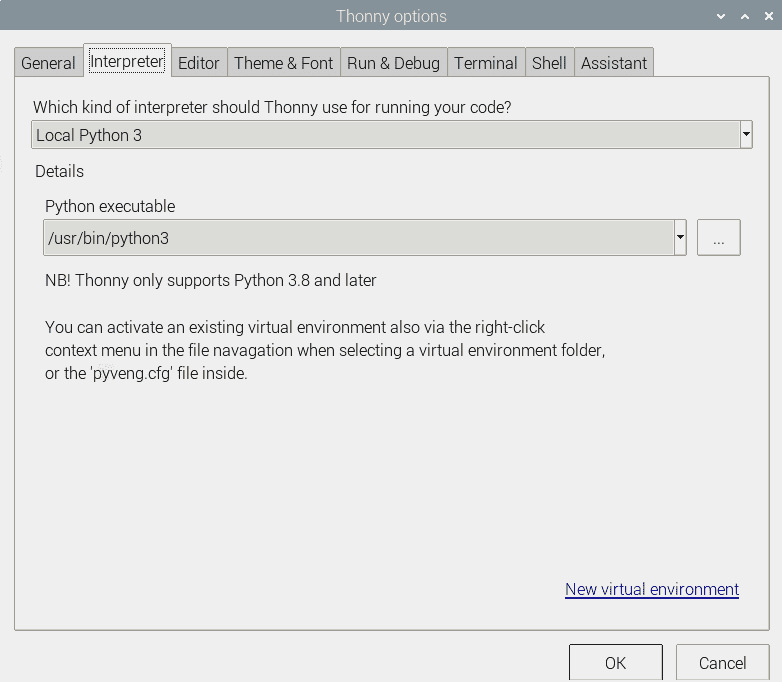Click the Local Python 3 combo box
Screen dimensions: 782x682
click(x=391, y=135)
